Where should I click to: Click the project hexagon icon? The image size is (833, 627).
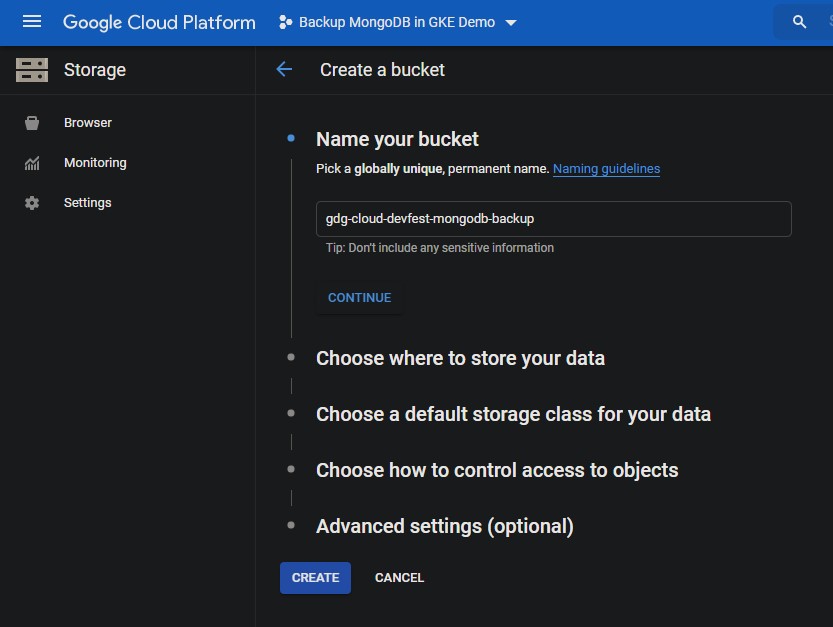[285, 22]
